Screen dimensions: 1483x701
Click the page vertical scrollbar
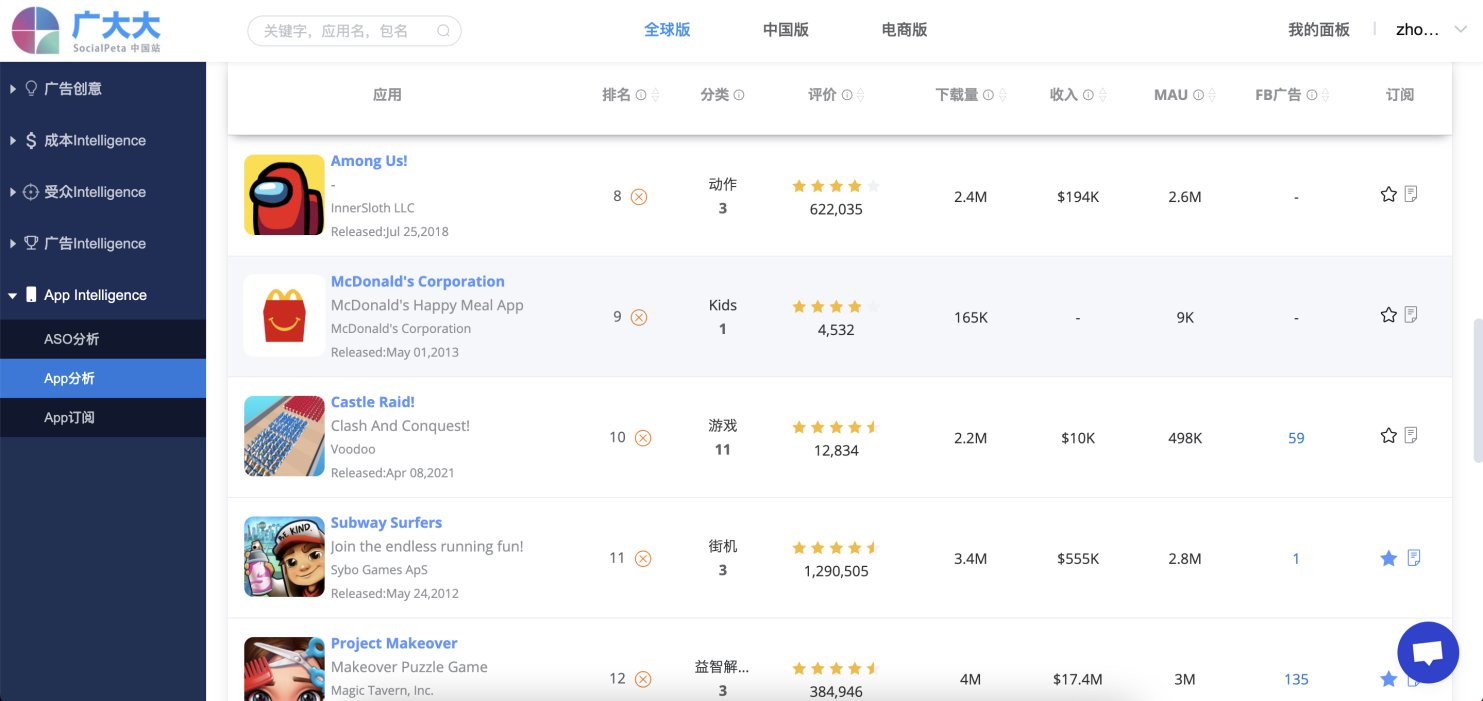tap(1477, 391)
